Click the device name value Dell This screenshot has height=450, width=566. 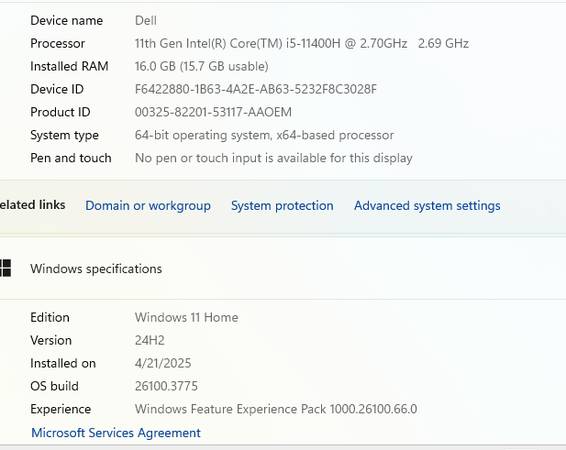tap(146, 20)
